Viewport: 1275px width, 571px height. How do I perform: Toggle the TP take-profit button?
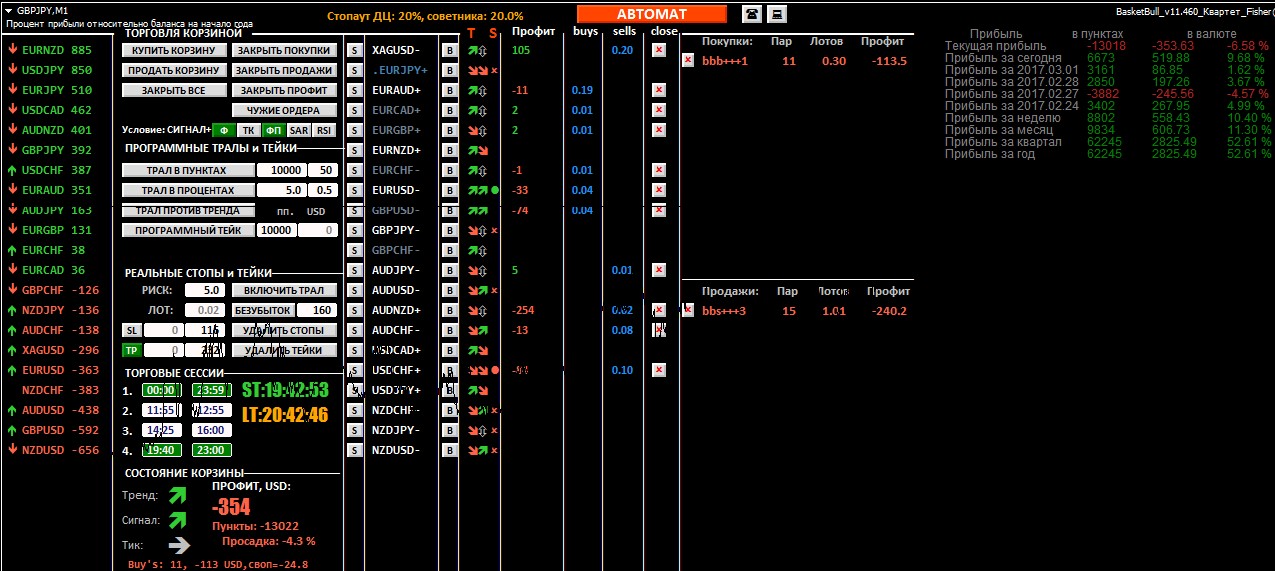[x=132, y=350]
